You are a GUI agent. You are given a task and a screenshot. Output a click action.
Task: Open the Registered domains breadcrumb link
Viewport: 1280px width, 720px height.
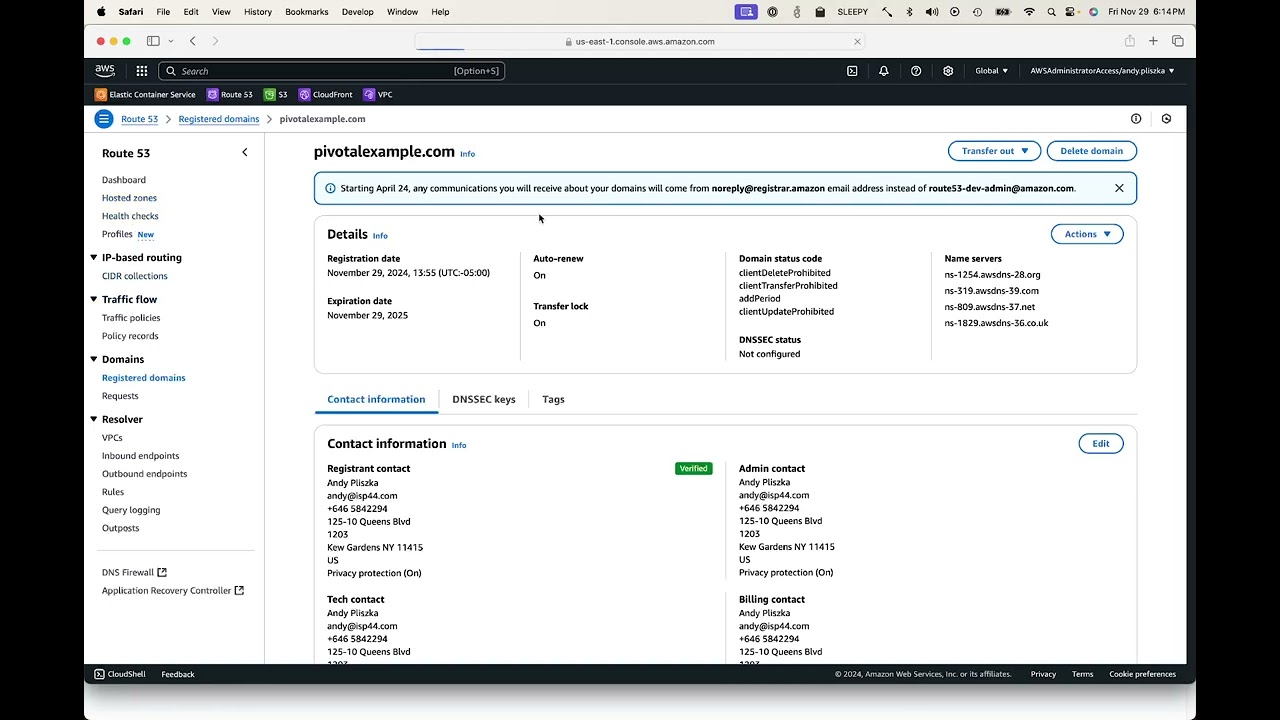coord(219,119)
